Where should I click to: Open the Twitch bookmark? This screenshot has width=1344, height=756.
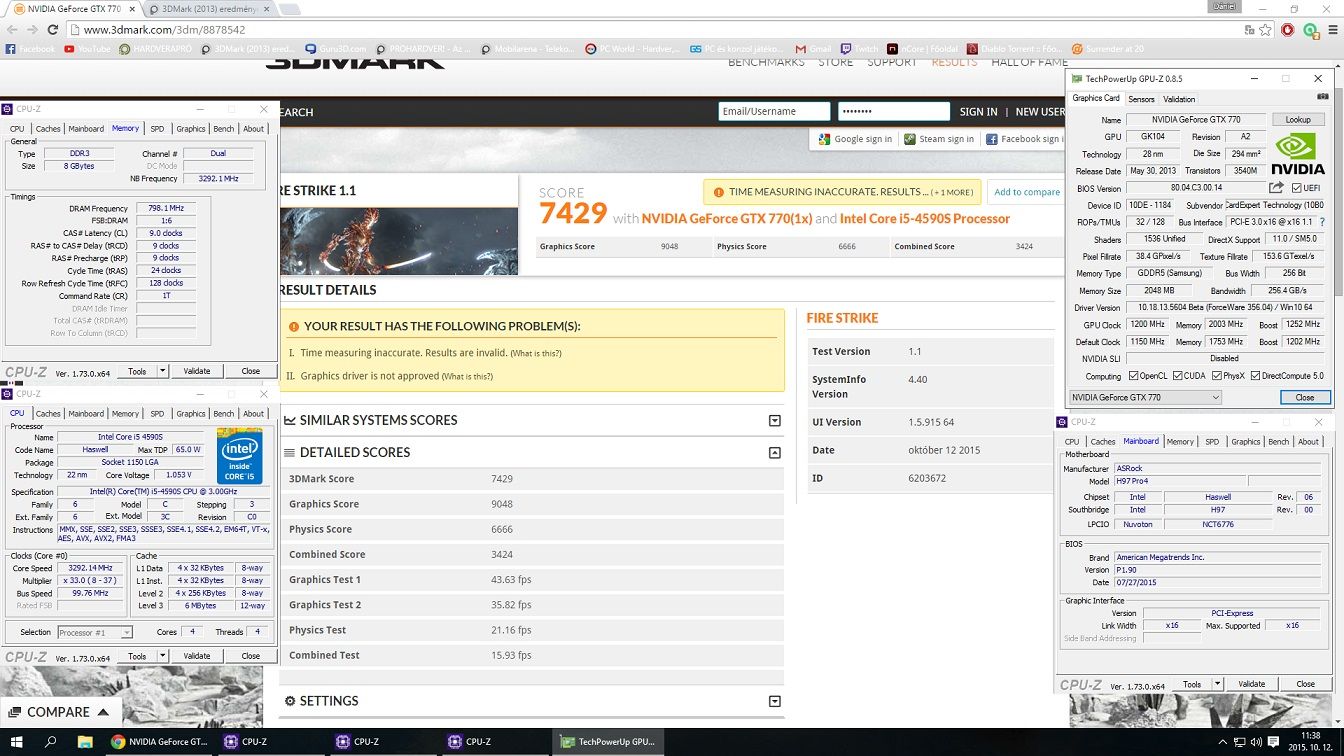point(860,49)
